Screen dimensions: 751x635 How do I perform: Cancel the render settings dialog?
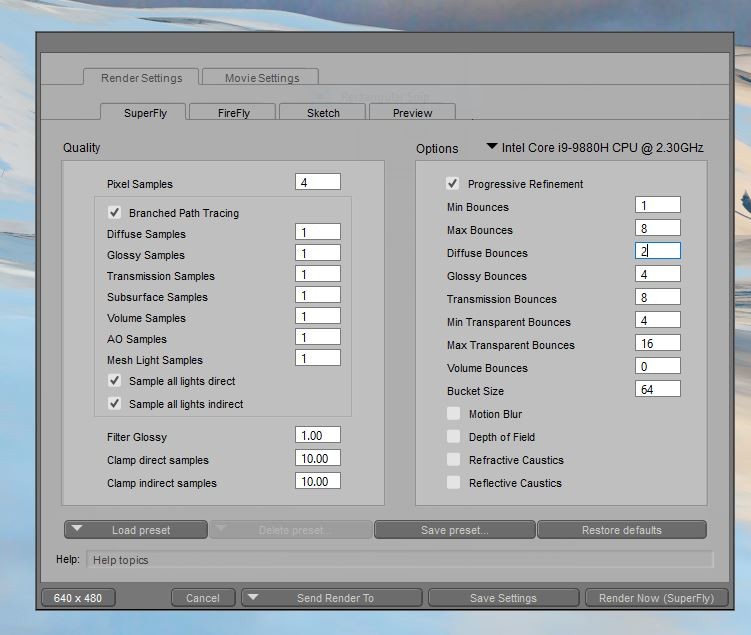[x=203, y=598]
